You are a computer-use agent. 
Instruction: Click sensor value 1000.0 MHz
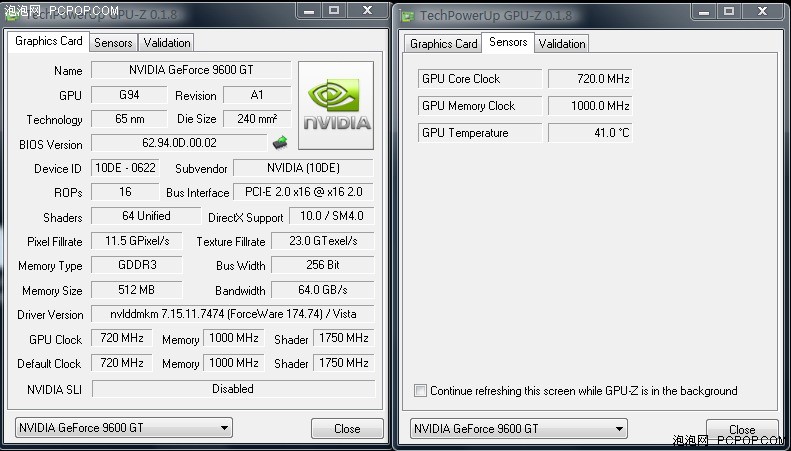[x=590, y=106]
